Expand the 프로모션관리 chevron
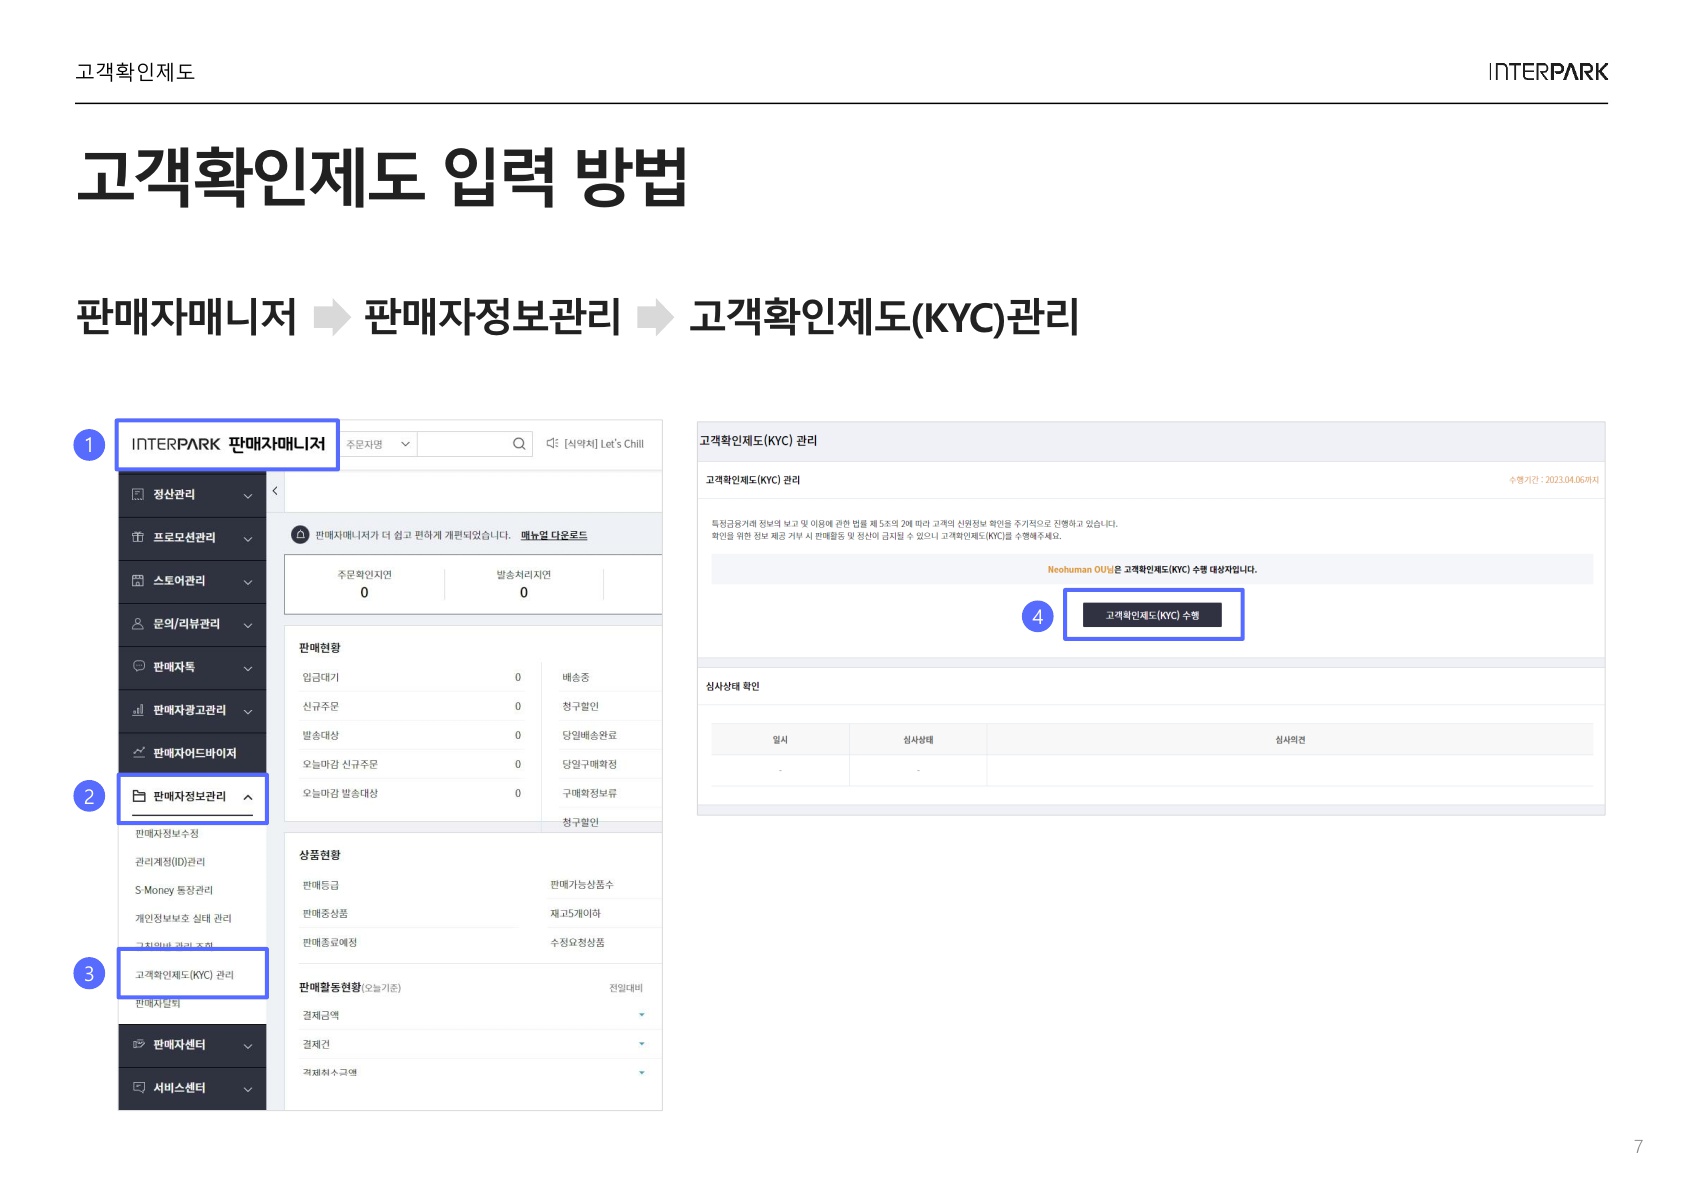Viewport: 1684px width, 1190px height. click(x=248, y=539)
